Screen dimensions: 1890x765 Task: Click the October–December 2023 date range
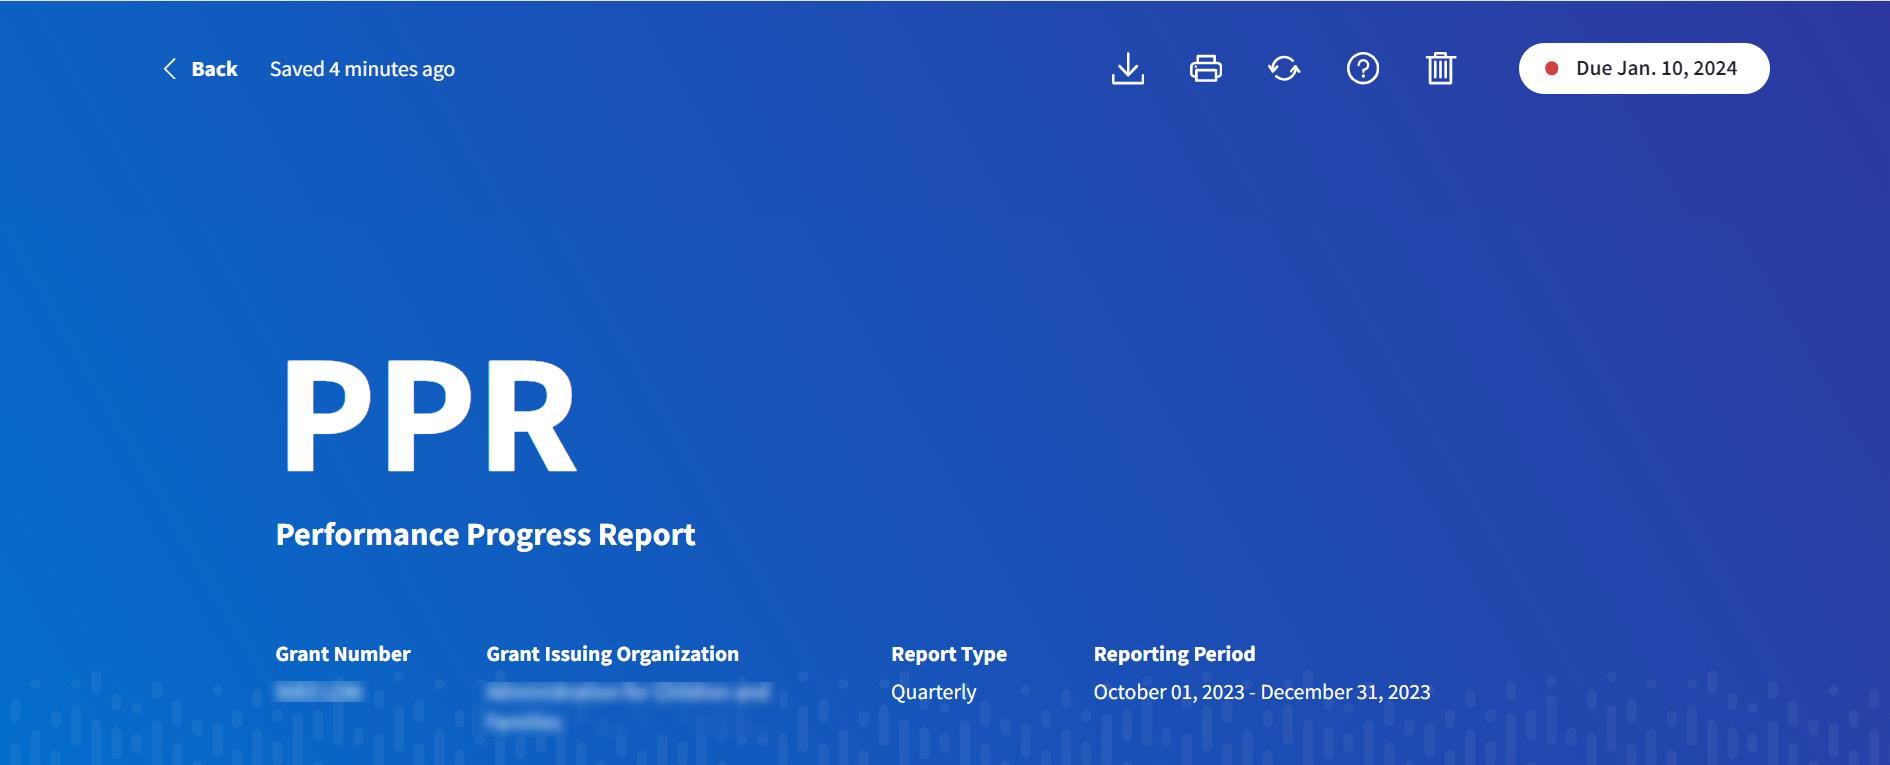point(1261,692)
